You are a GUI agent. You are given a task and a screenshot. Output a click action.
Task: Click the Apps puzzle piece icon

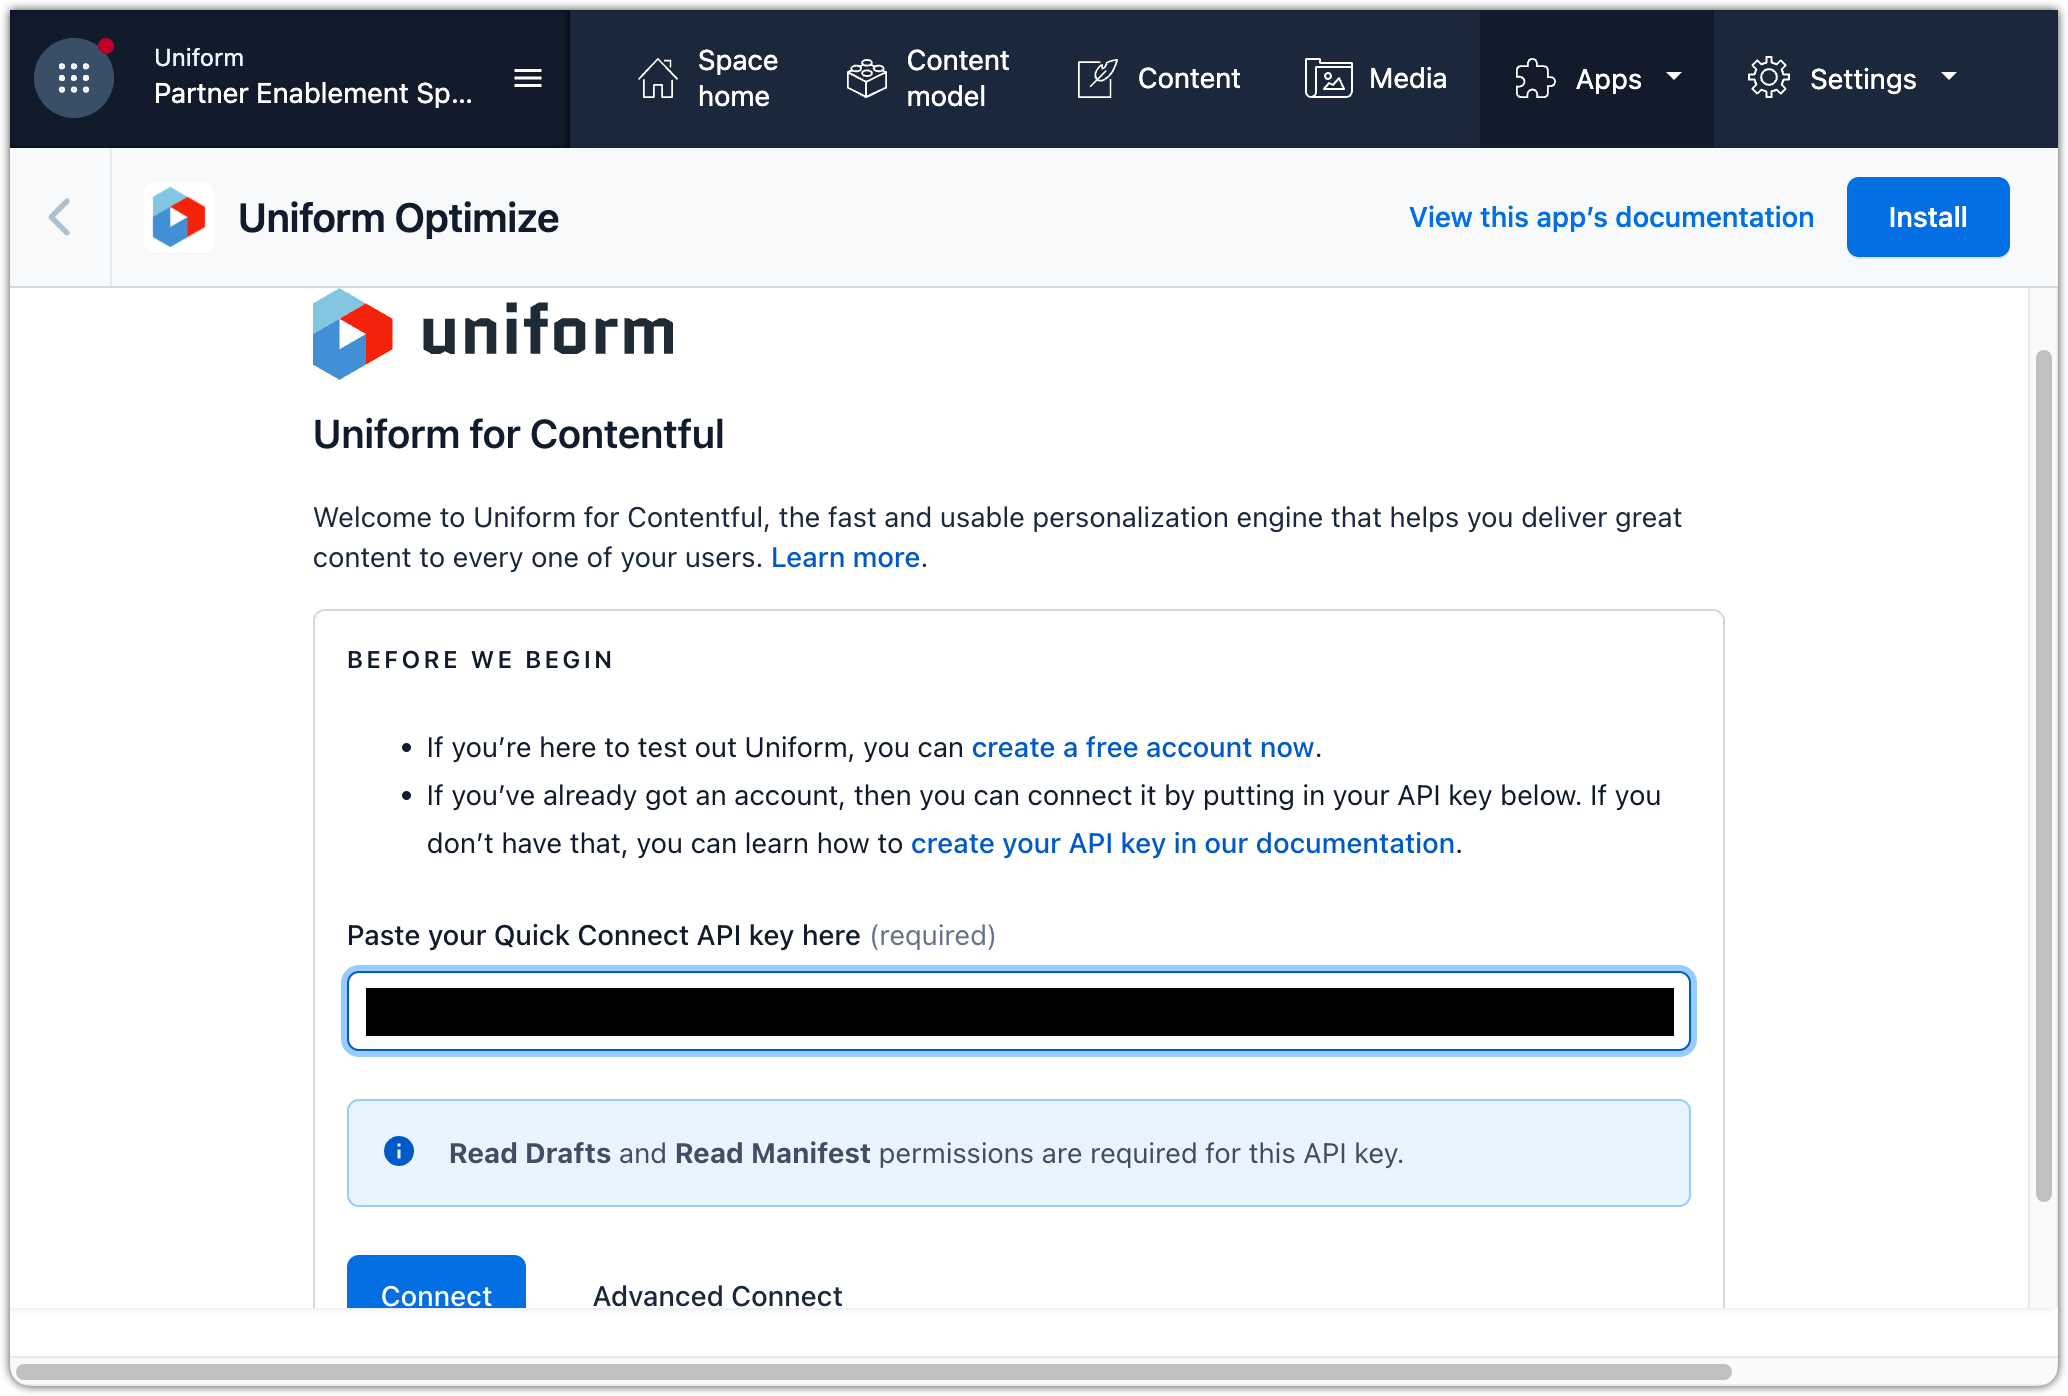[1535, 78]
